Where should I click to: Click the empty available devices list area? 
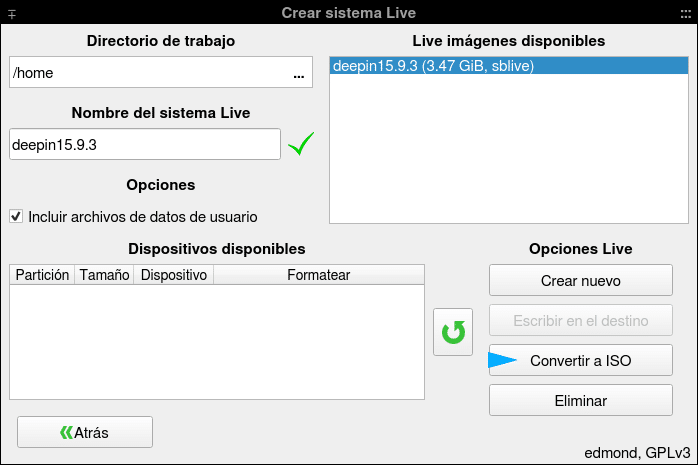coord(217,342)
